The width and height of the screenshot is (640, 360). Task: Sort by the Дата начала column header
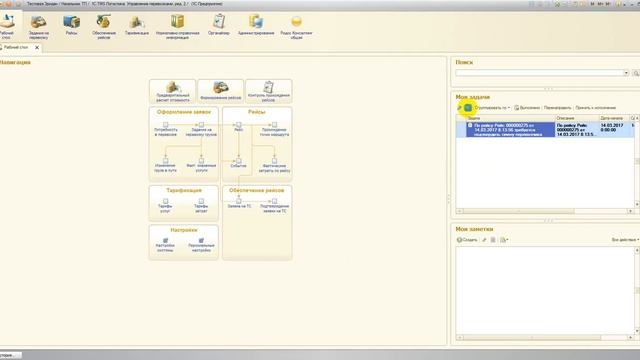pos(614,118)
